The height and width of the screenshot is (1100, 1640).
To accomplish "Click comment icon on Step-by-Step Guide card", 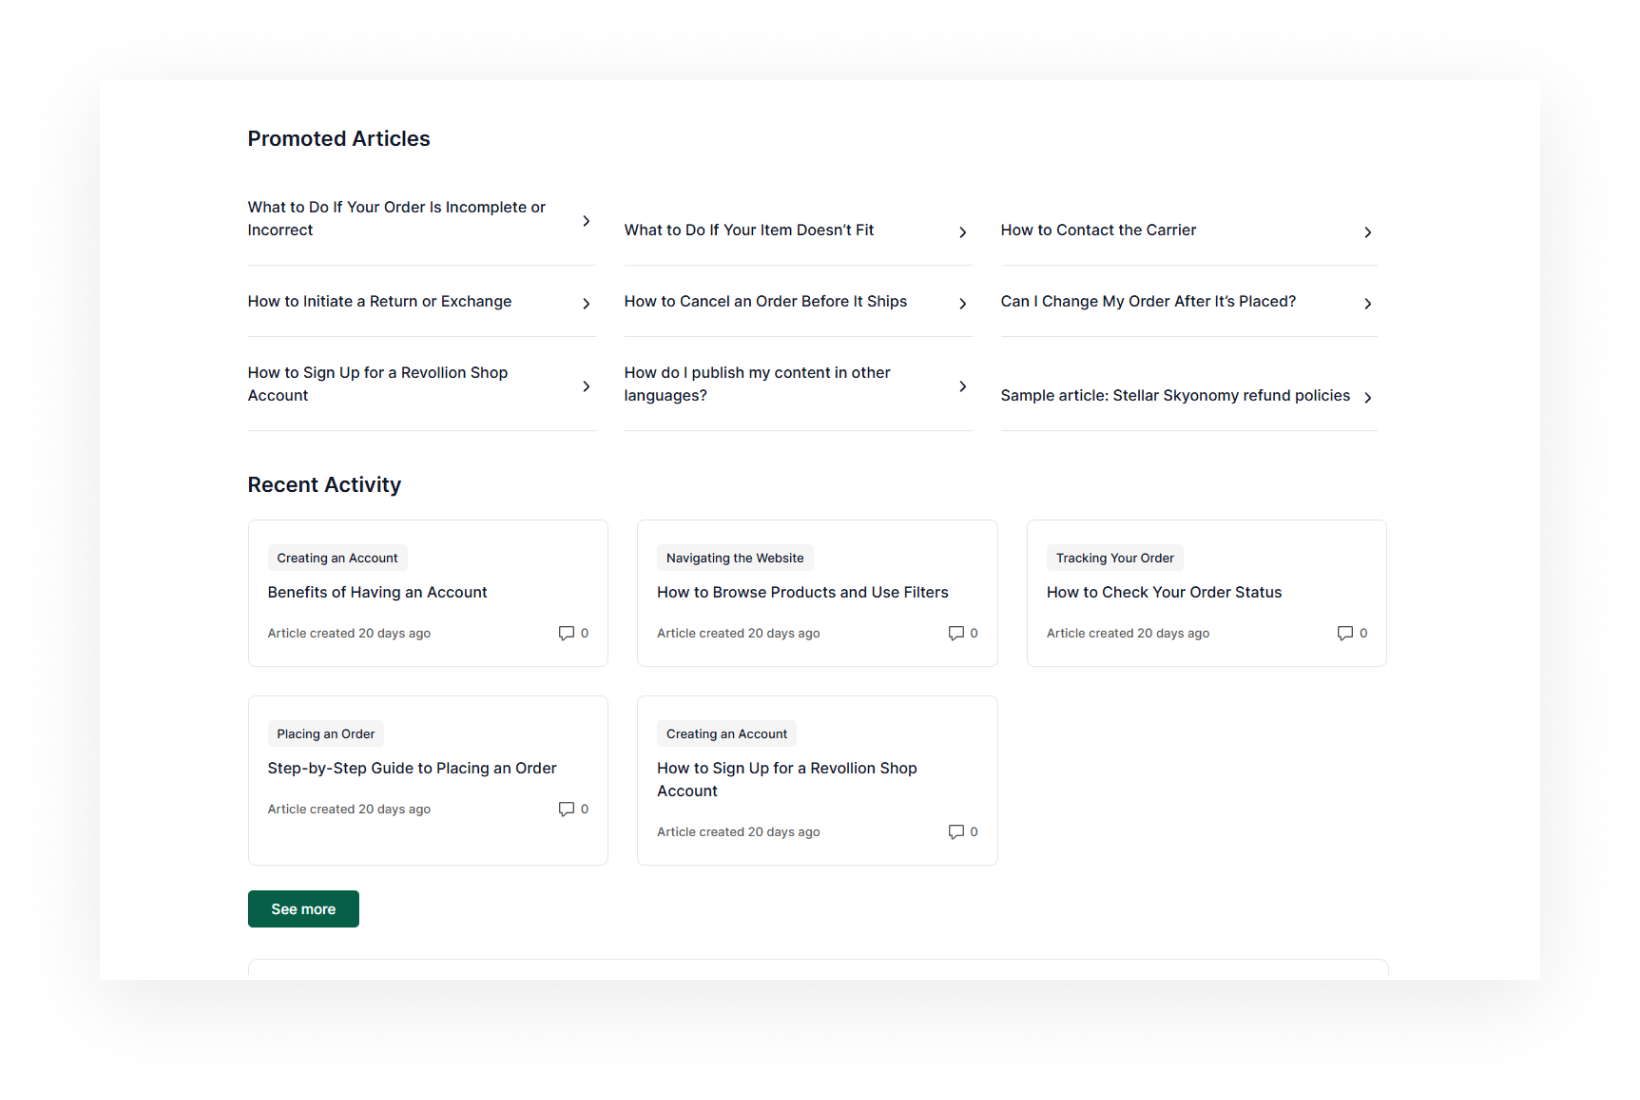I will [x=566, y=809].
